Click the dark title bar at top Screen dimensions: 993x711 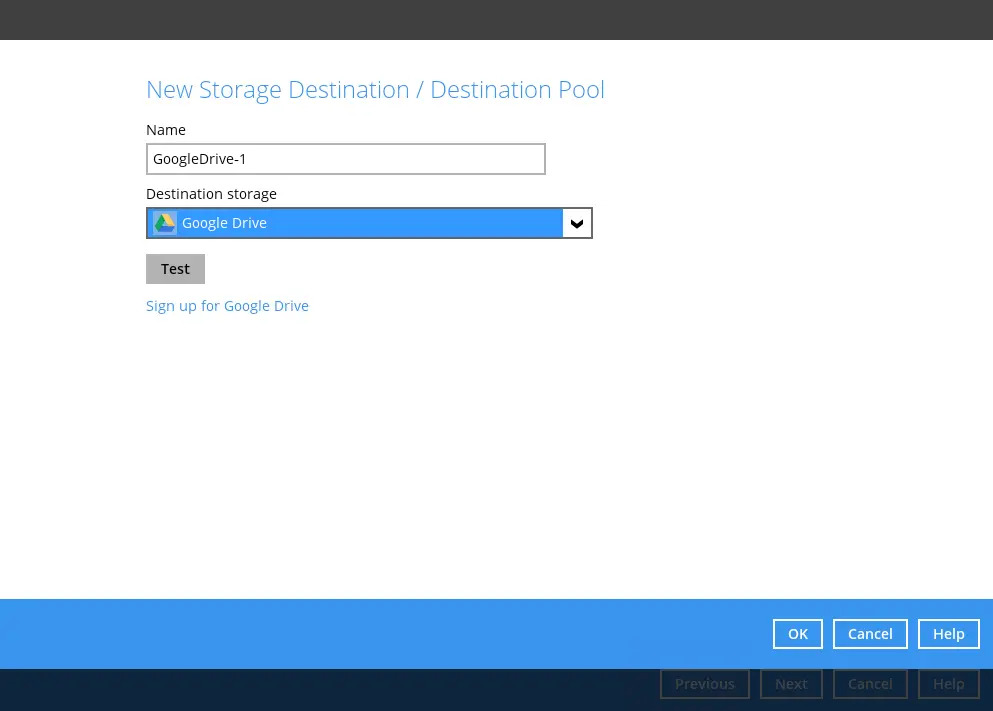(x=496, y=19)
